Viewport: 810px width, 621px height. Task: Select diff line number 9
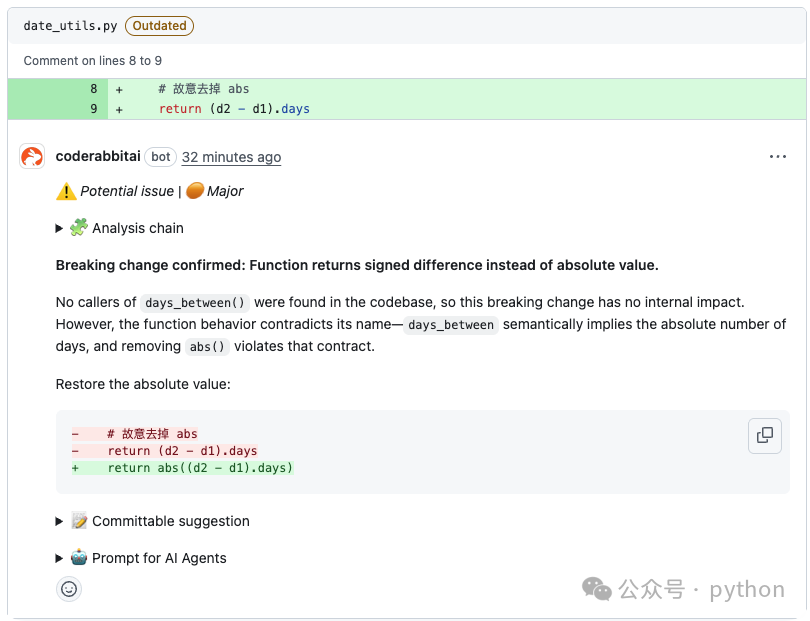click(x=94, y=109)
